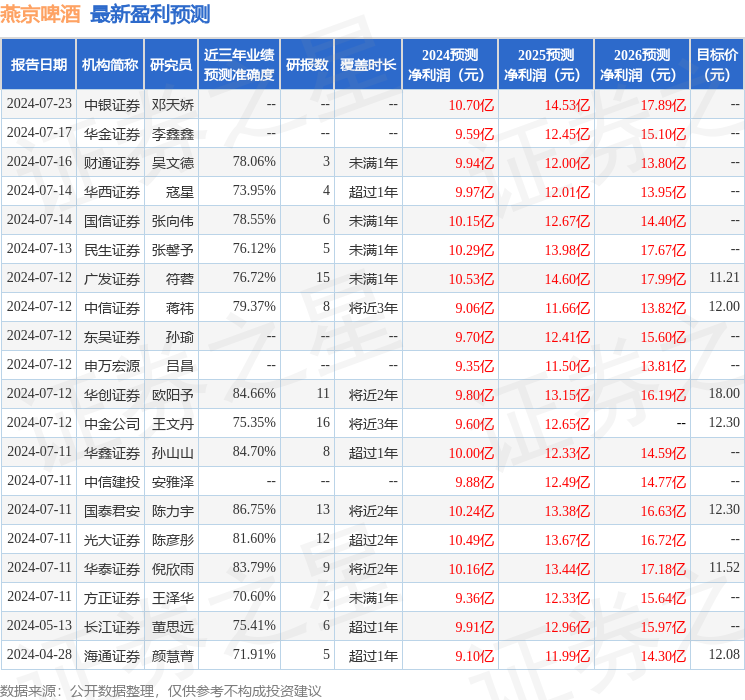Click the 2025预测净利润 column header
The width and height of the screenshot is (745, 700).
click(546, 65)
